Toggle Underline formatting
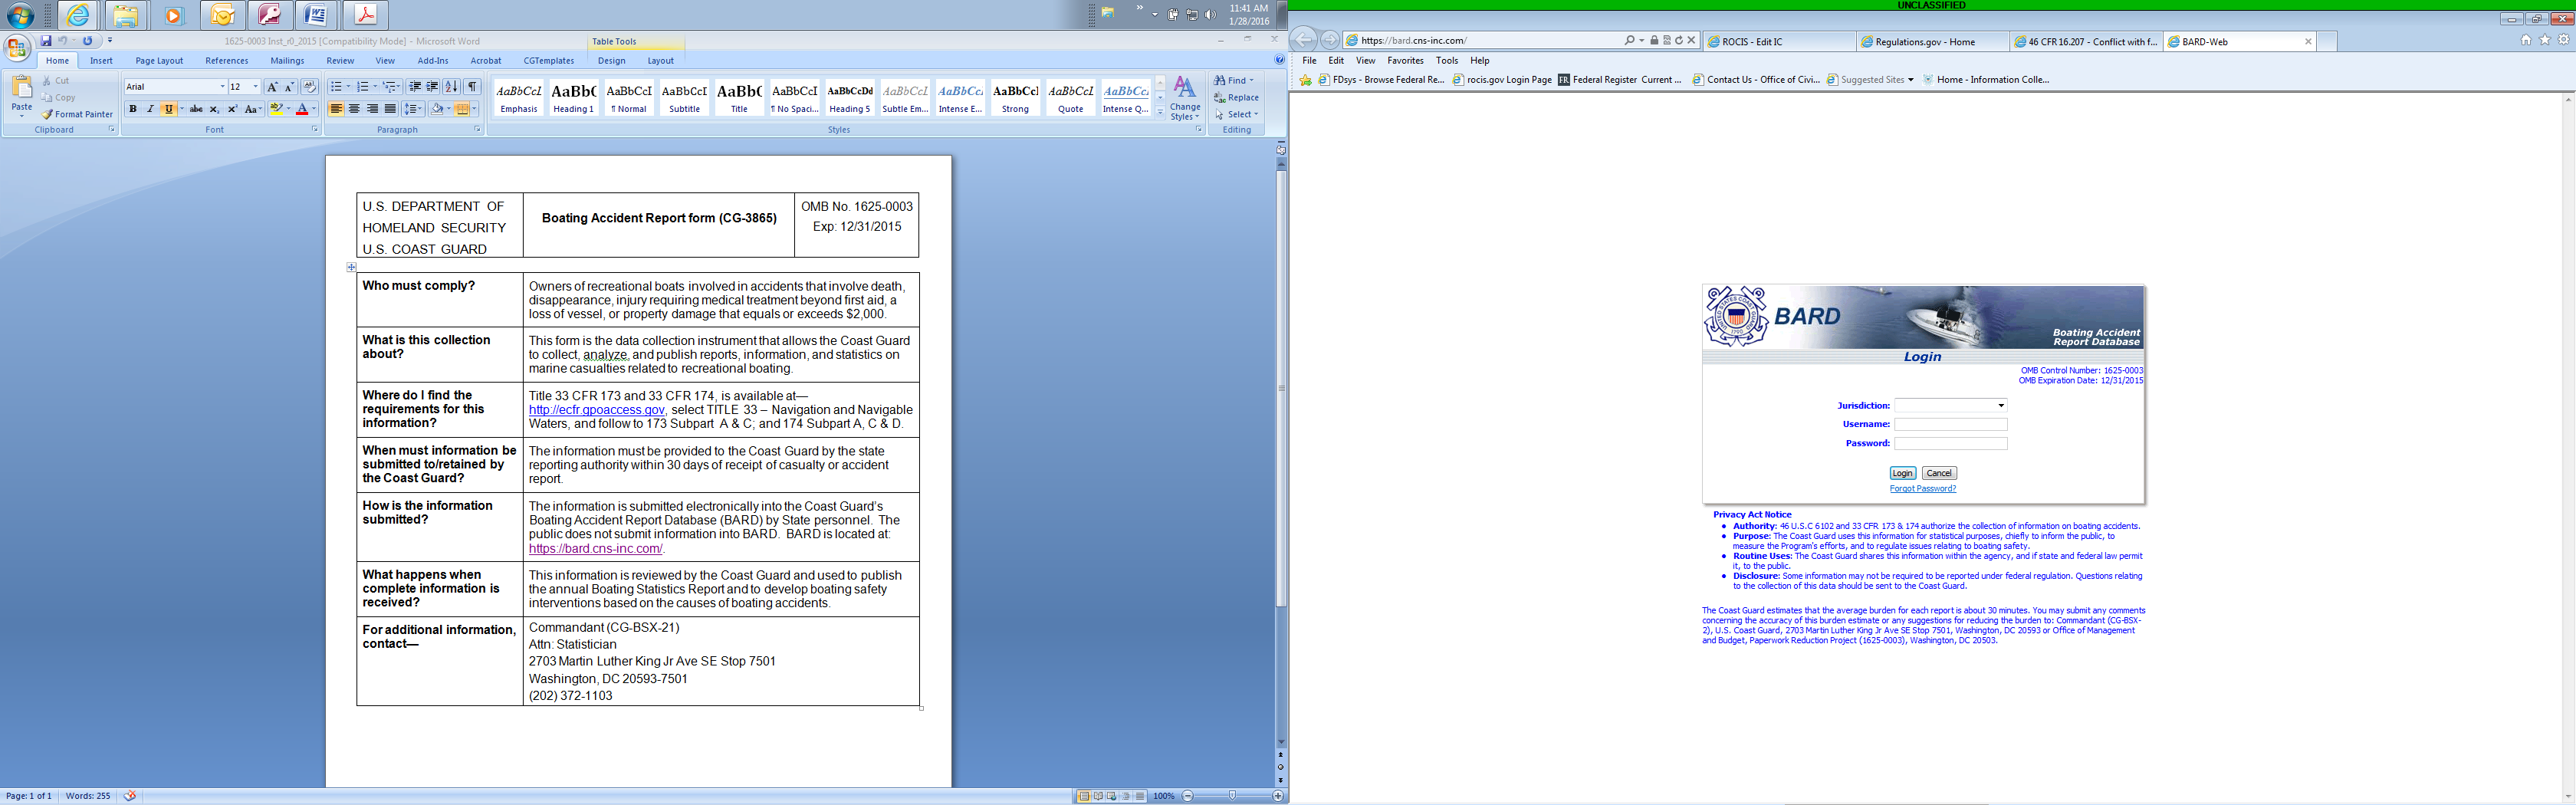This screenshot has width=2576, height=805. click(x=168, y=109)
